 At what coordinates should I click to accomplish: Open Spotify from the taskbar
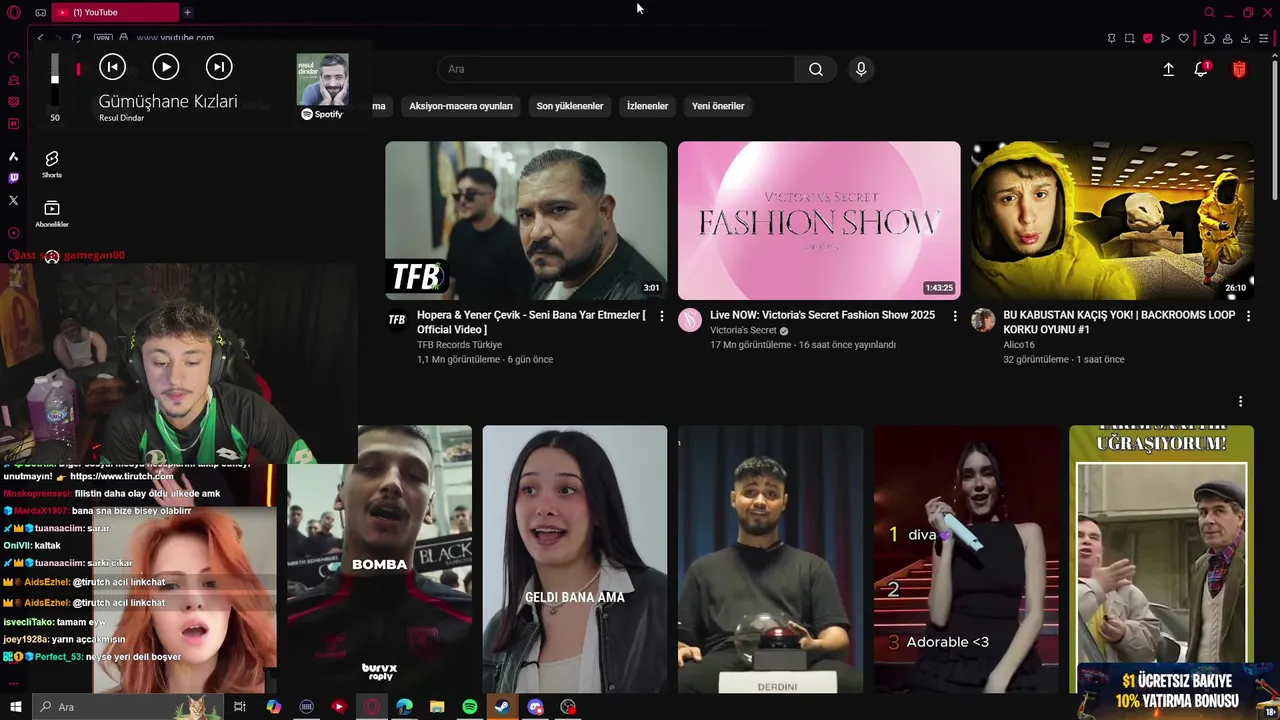point(470,707)
